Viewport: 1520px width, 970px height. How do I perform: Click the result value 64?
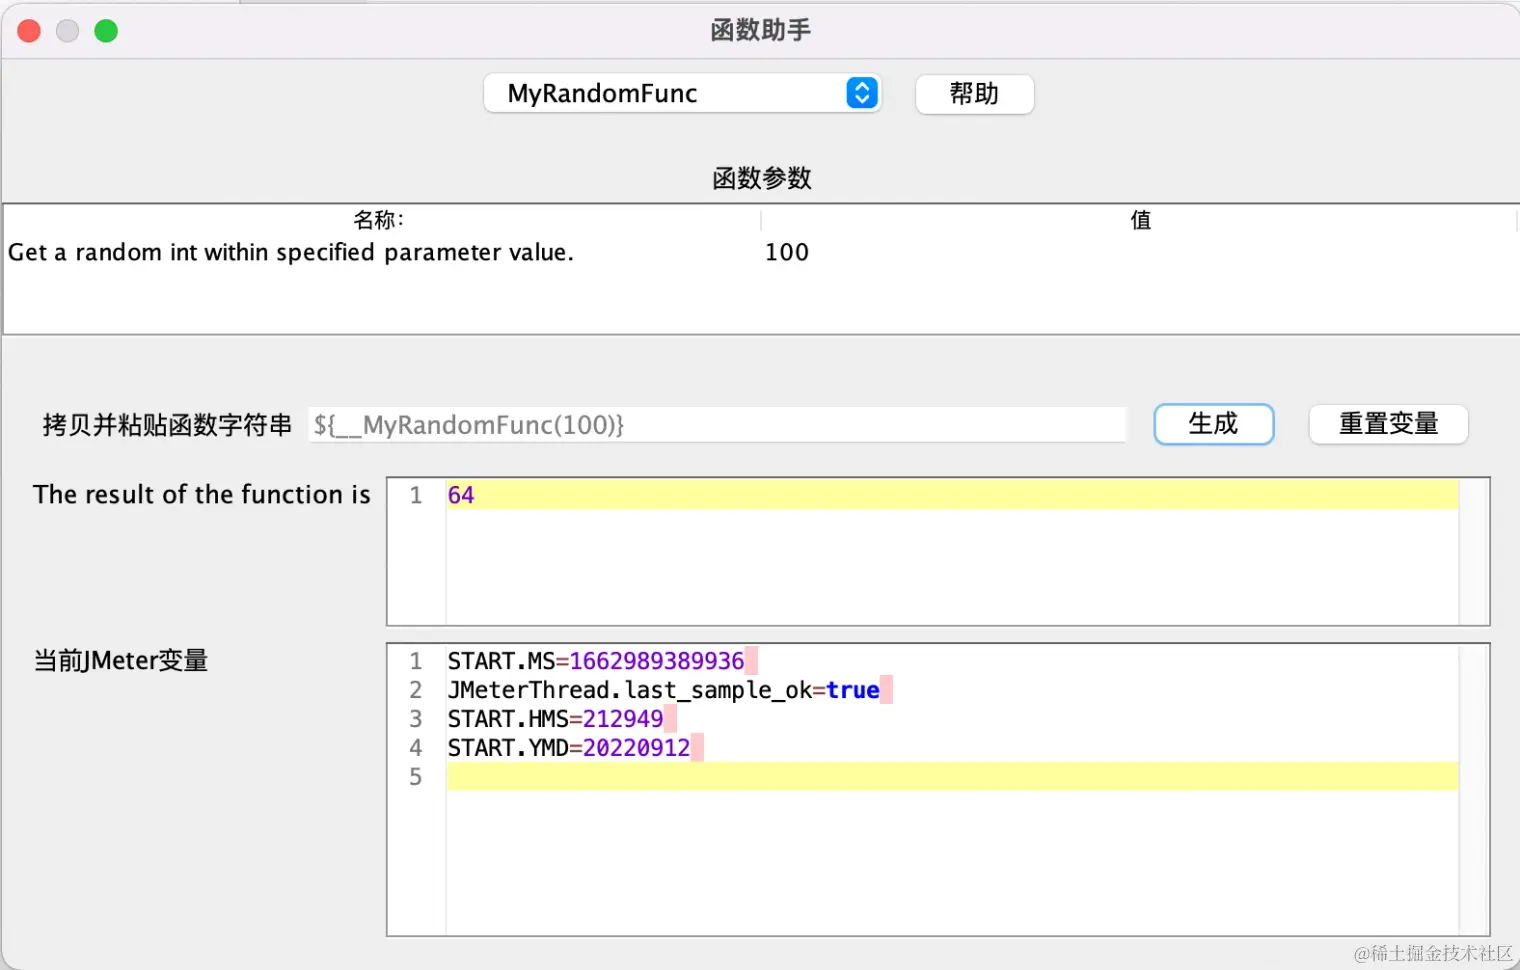coord(460,494)
